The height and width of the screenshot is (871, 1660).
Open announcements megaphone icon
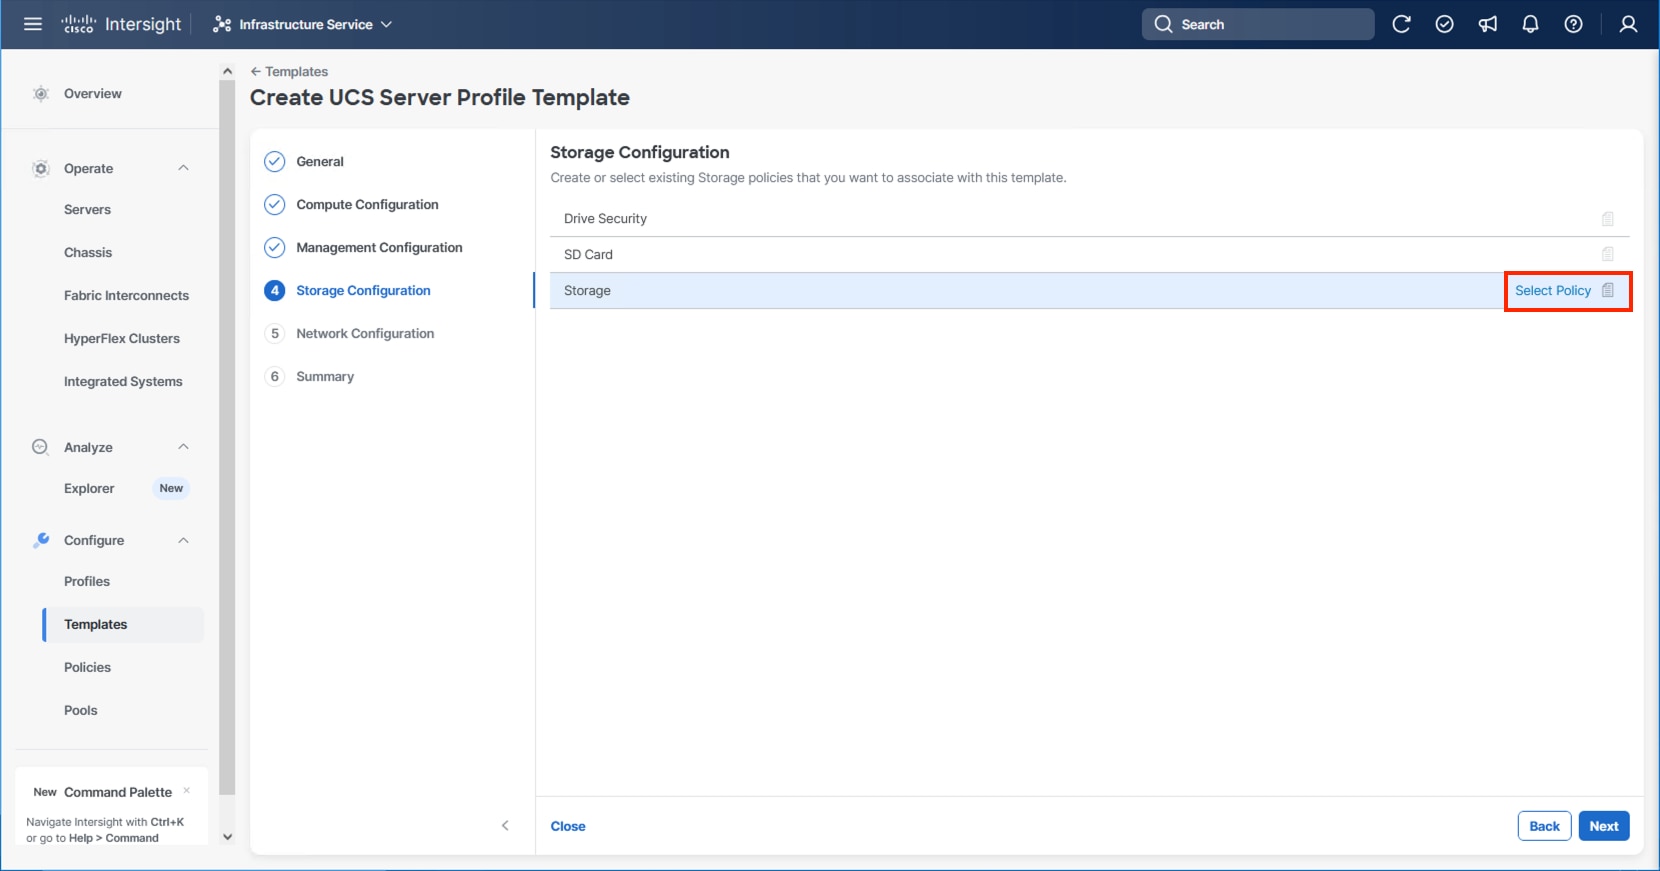point(1488,24)
